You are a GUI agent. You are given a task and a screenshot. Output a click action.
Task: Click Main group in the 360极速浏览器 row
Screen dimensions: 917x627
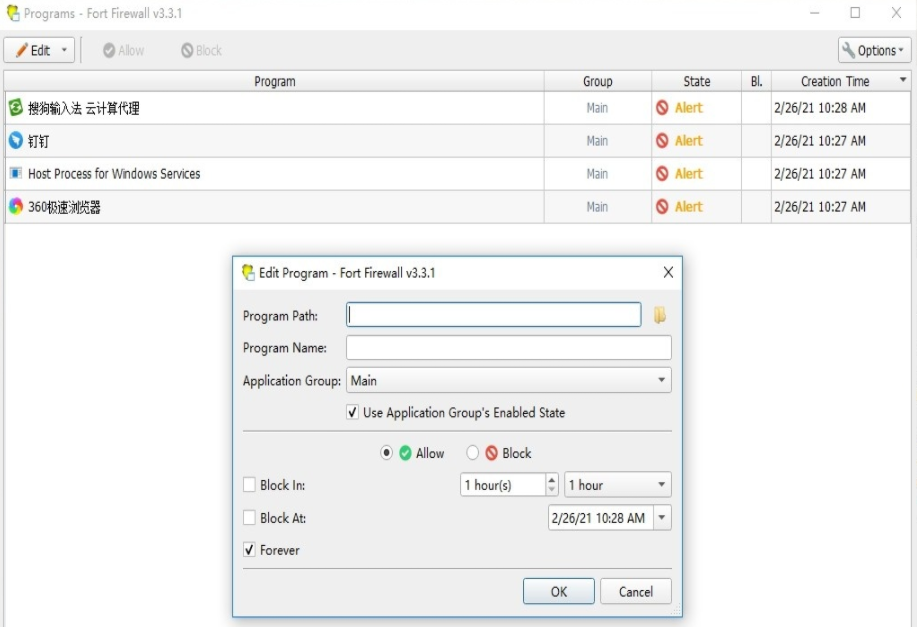click(x=597, y=206)
